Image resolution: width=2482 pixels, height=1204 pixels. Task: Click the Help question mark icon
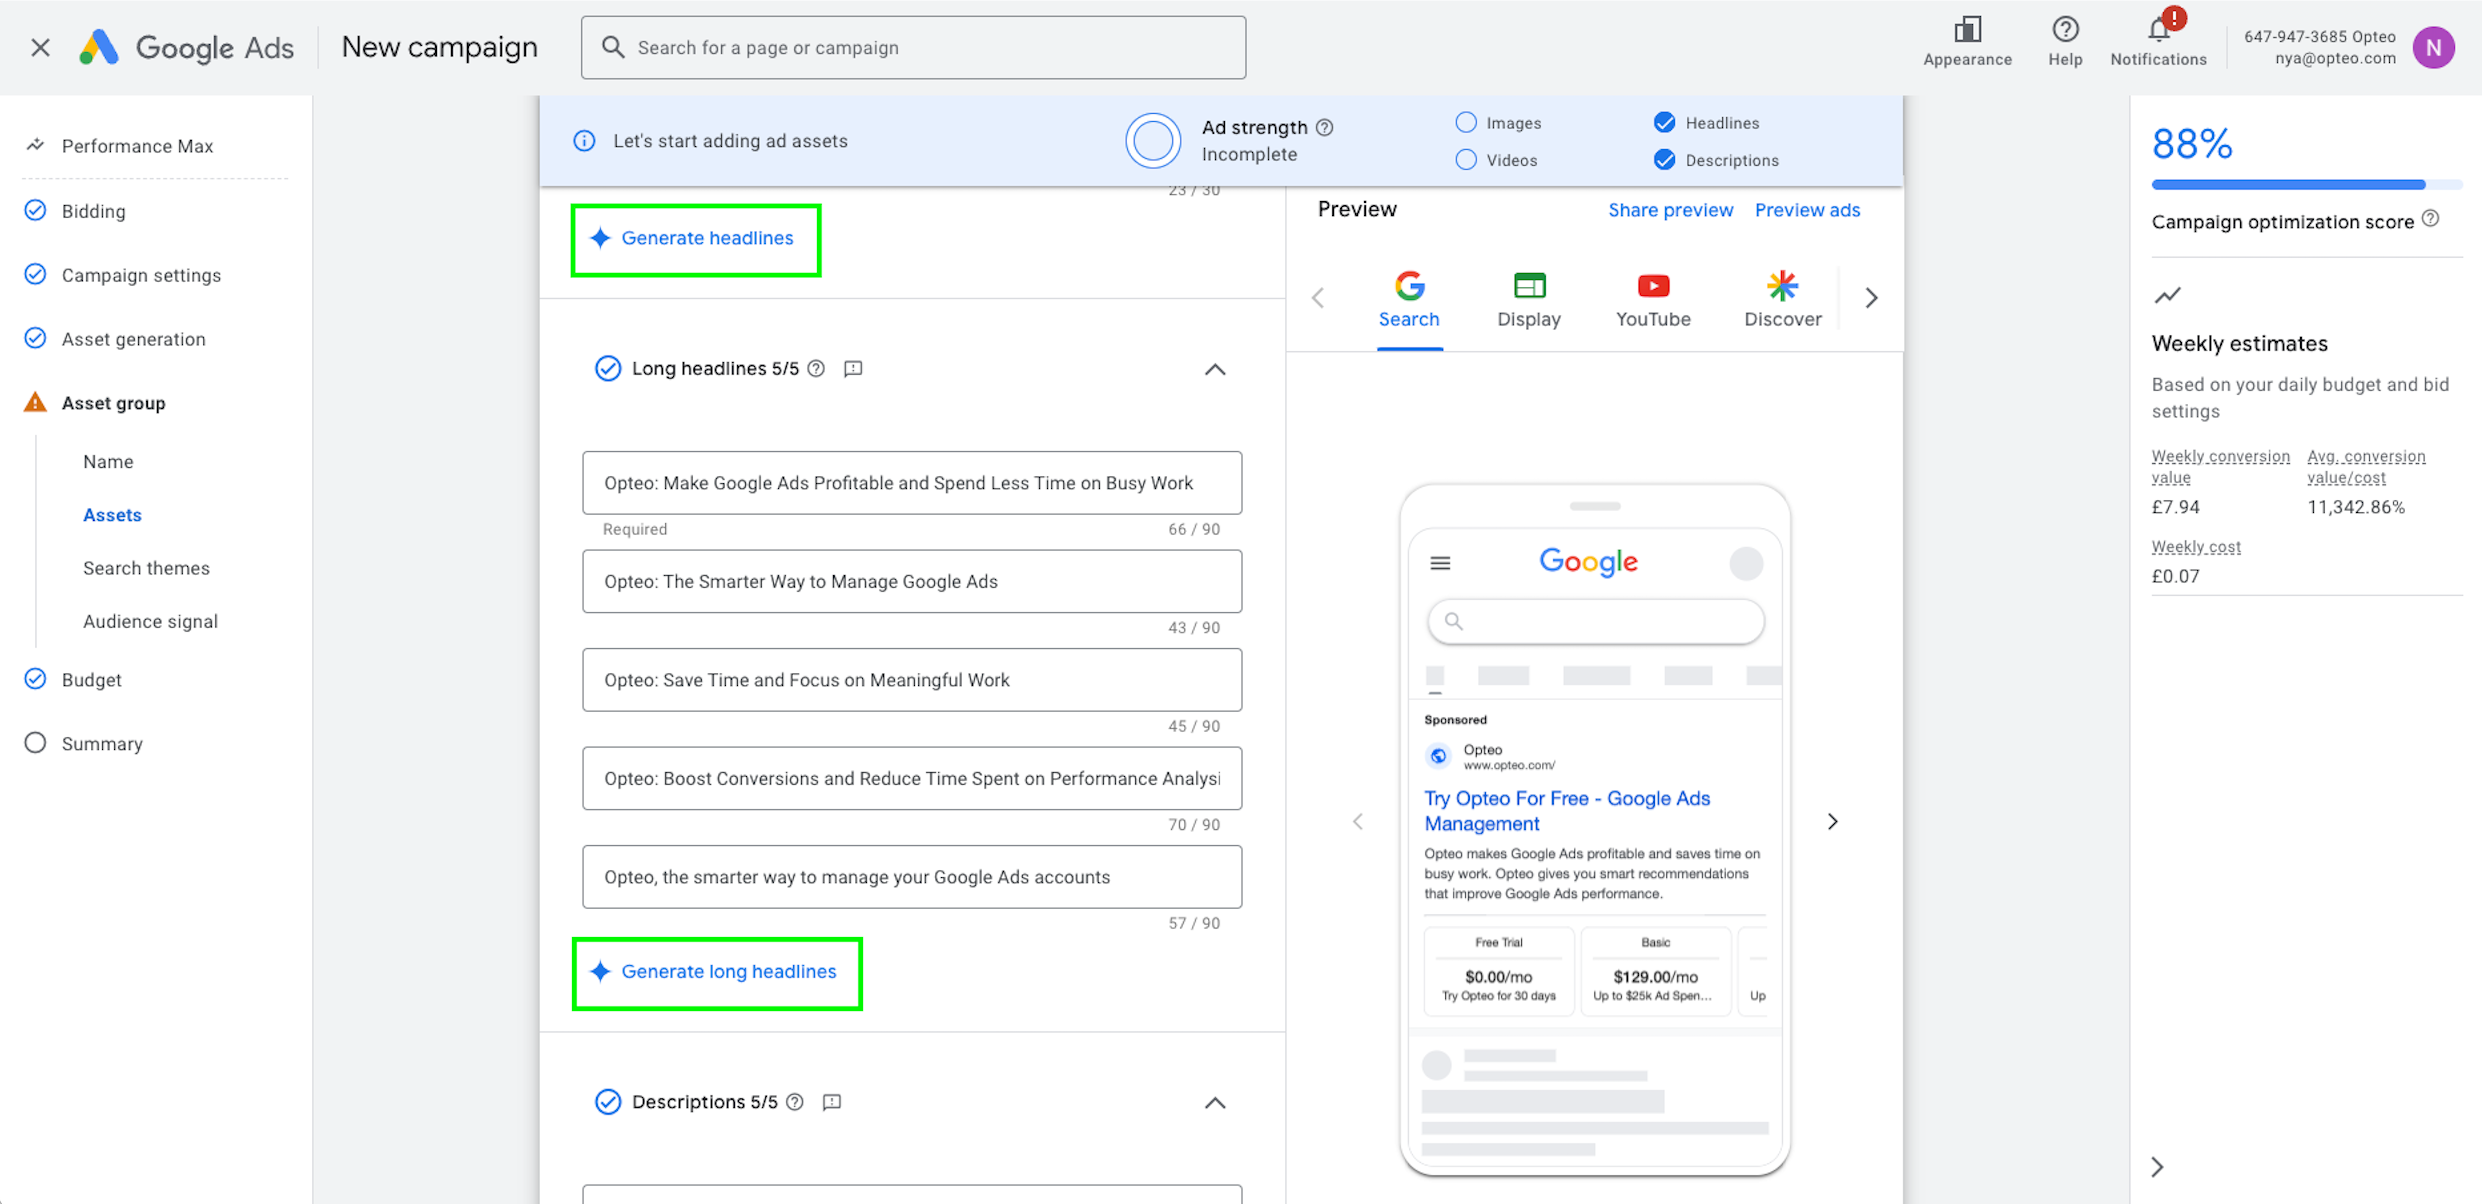point(2064,30)
